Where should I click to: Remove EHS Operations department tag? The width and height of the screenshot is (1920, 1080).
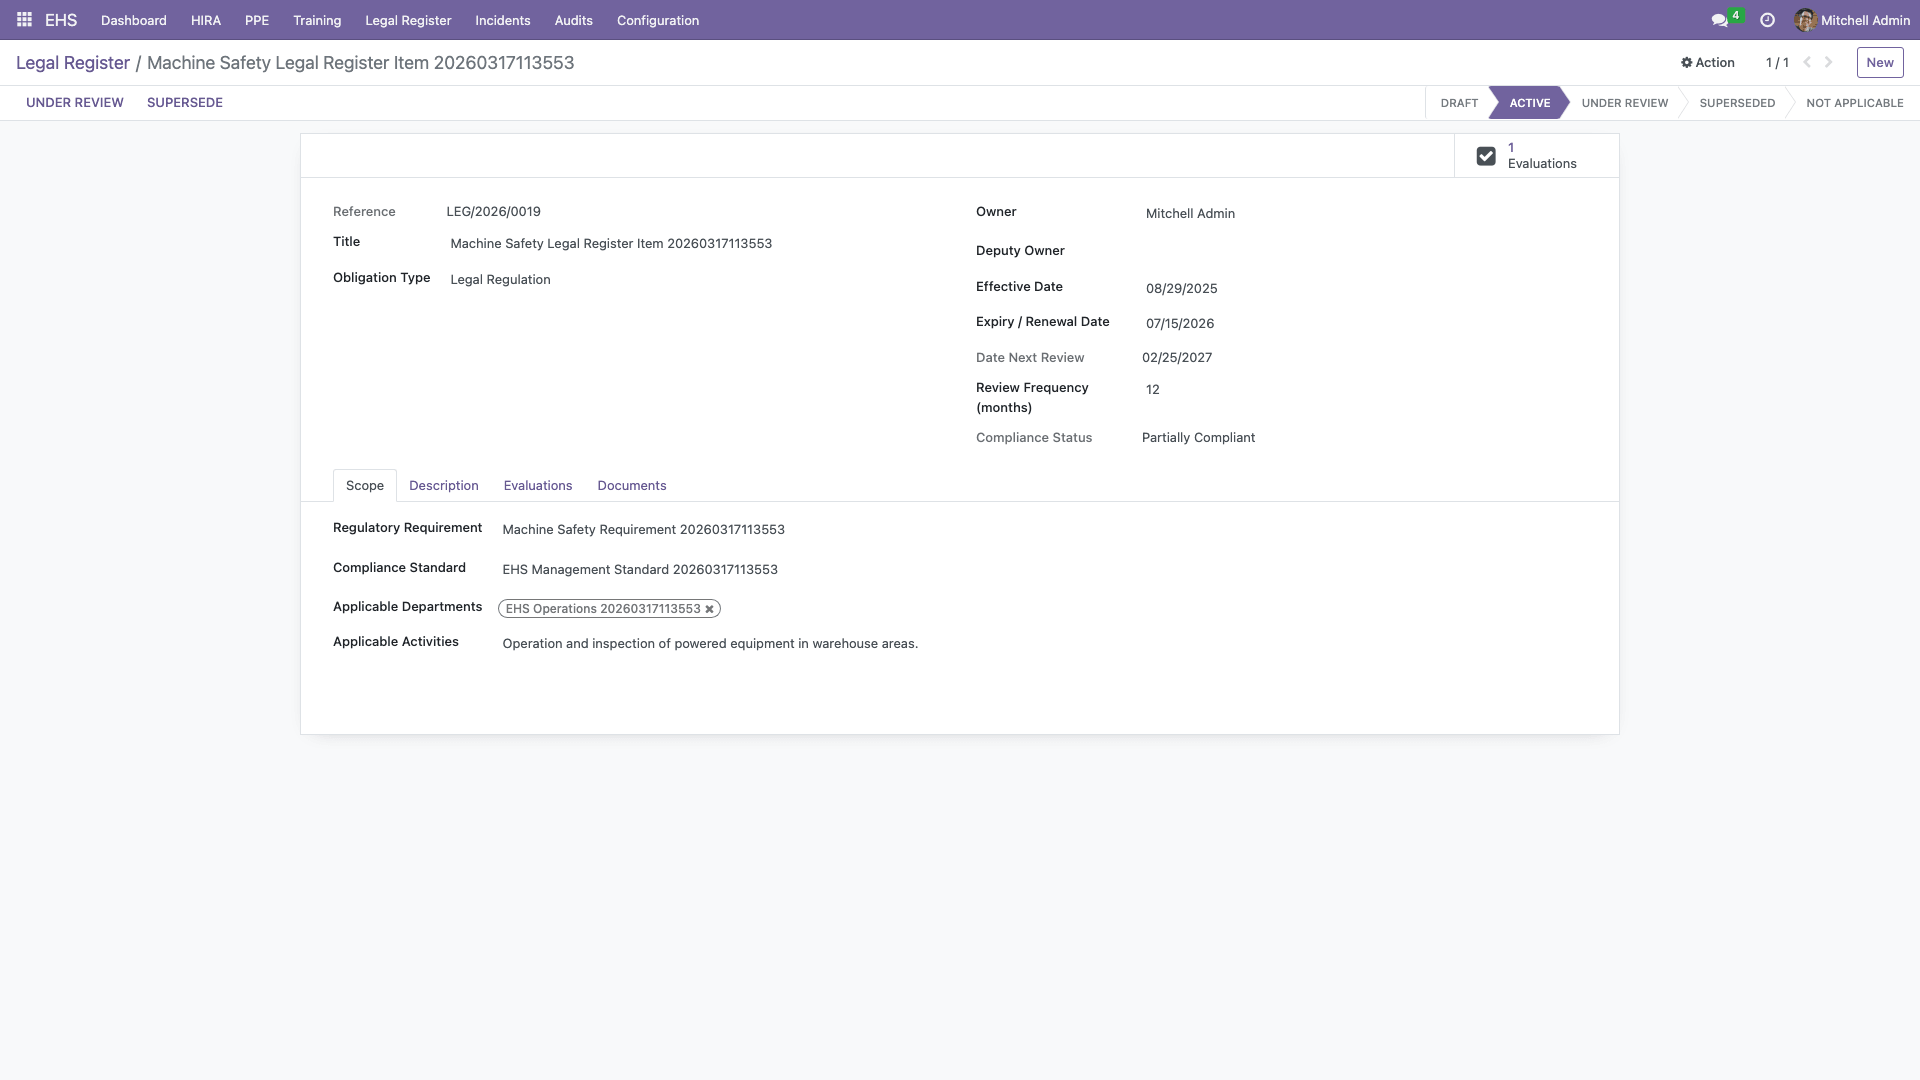(710, 609)
